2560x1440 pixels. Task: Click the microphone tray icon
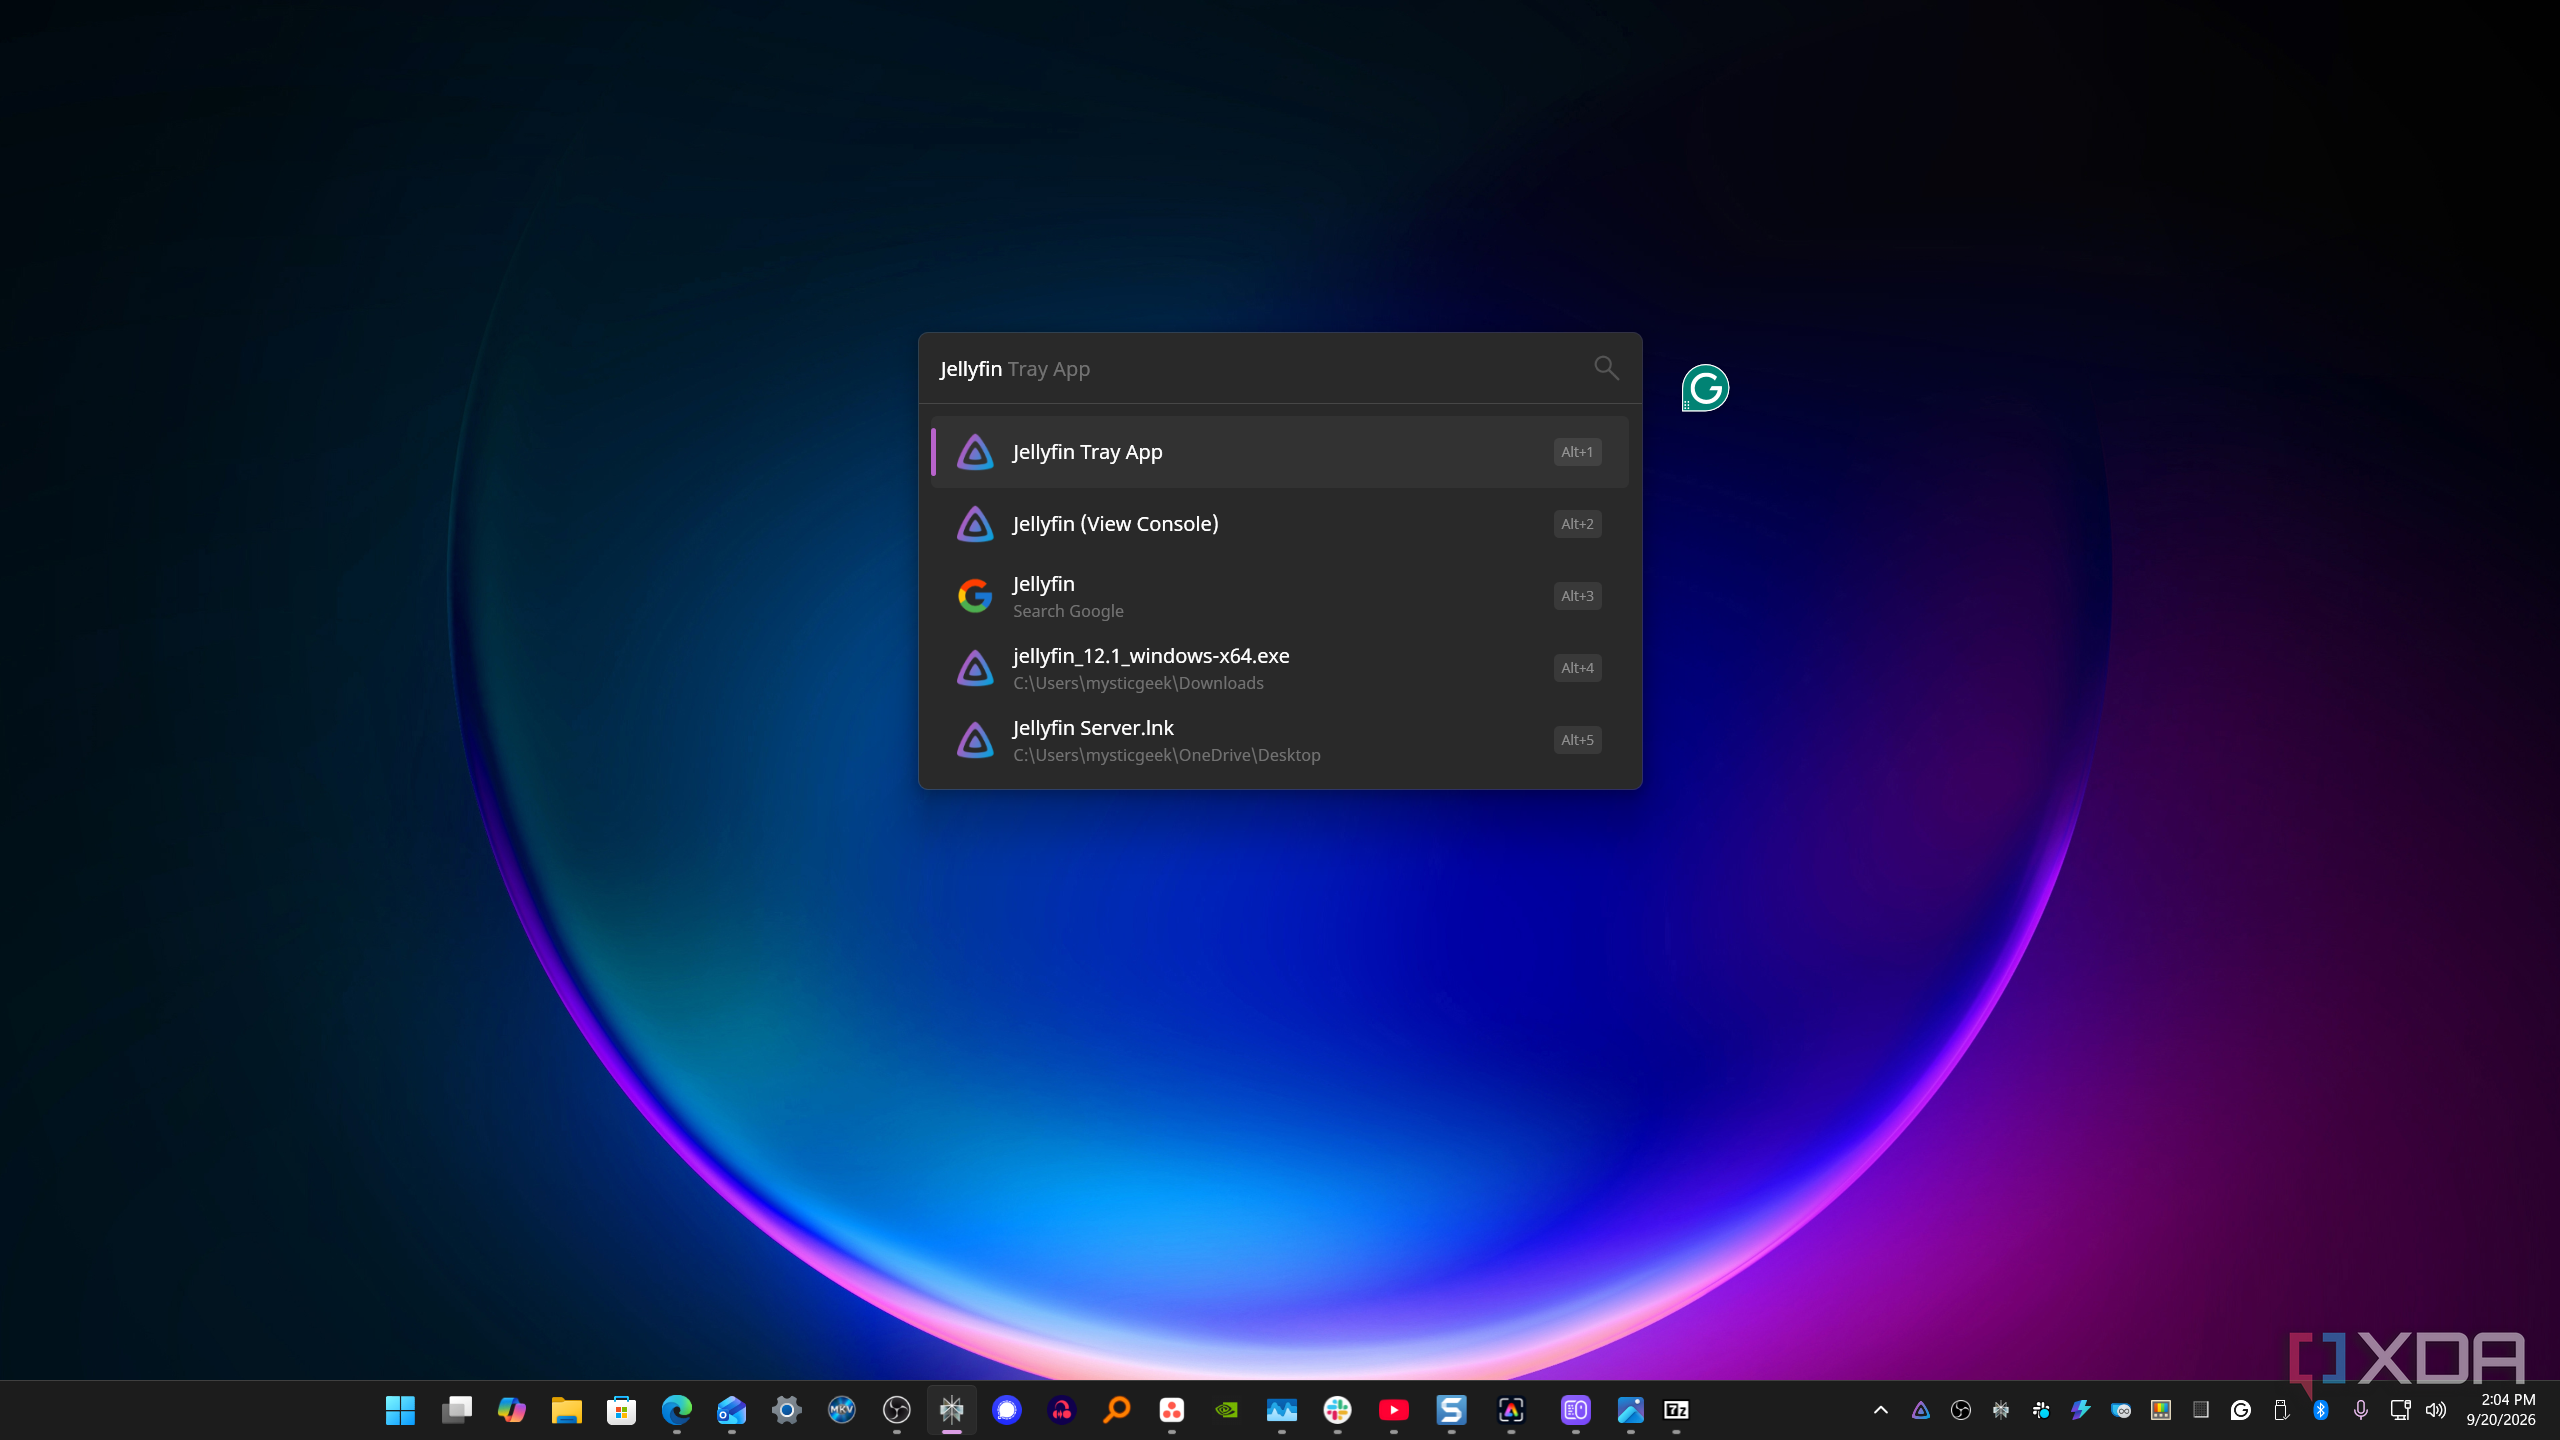point(2361,1410)
